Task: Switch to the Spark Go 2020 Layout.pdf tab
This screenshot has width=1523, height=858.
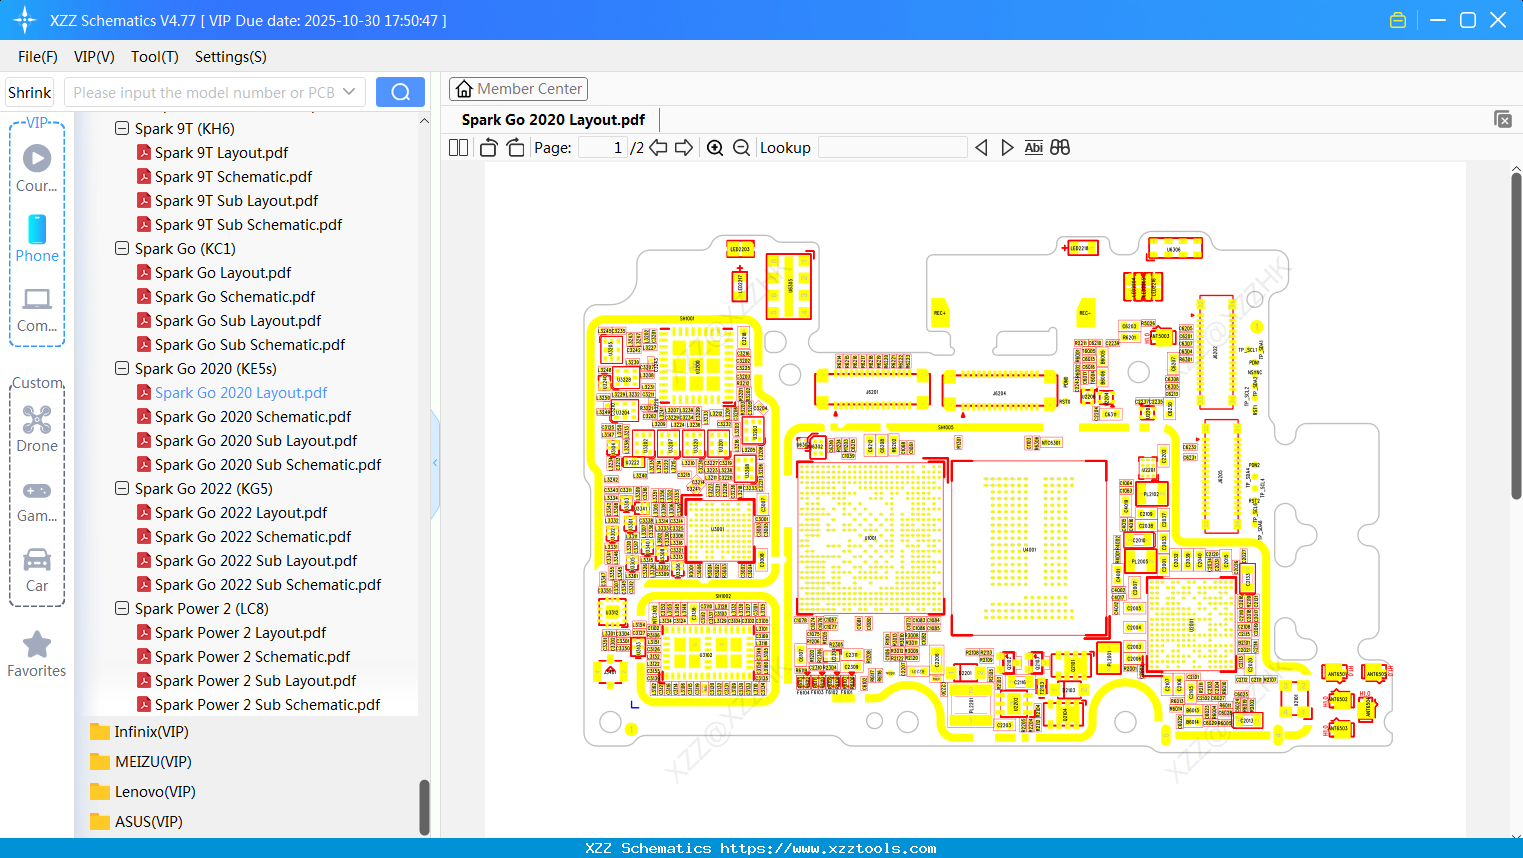Action: point(552,119)
